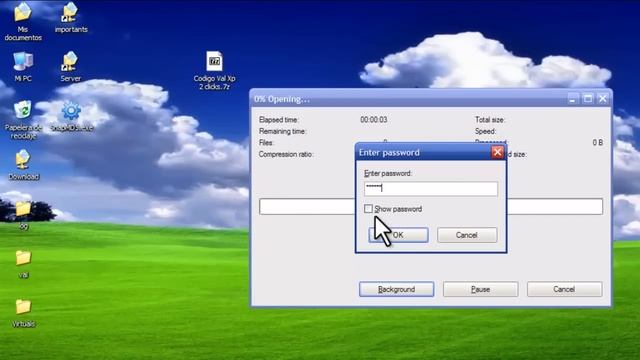Click the Remaining time label
Image resolution: width=640 pixels, height=360 pixels.
(x=282, y=131)
